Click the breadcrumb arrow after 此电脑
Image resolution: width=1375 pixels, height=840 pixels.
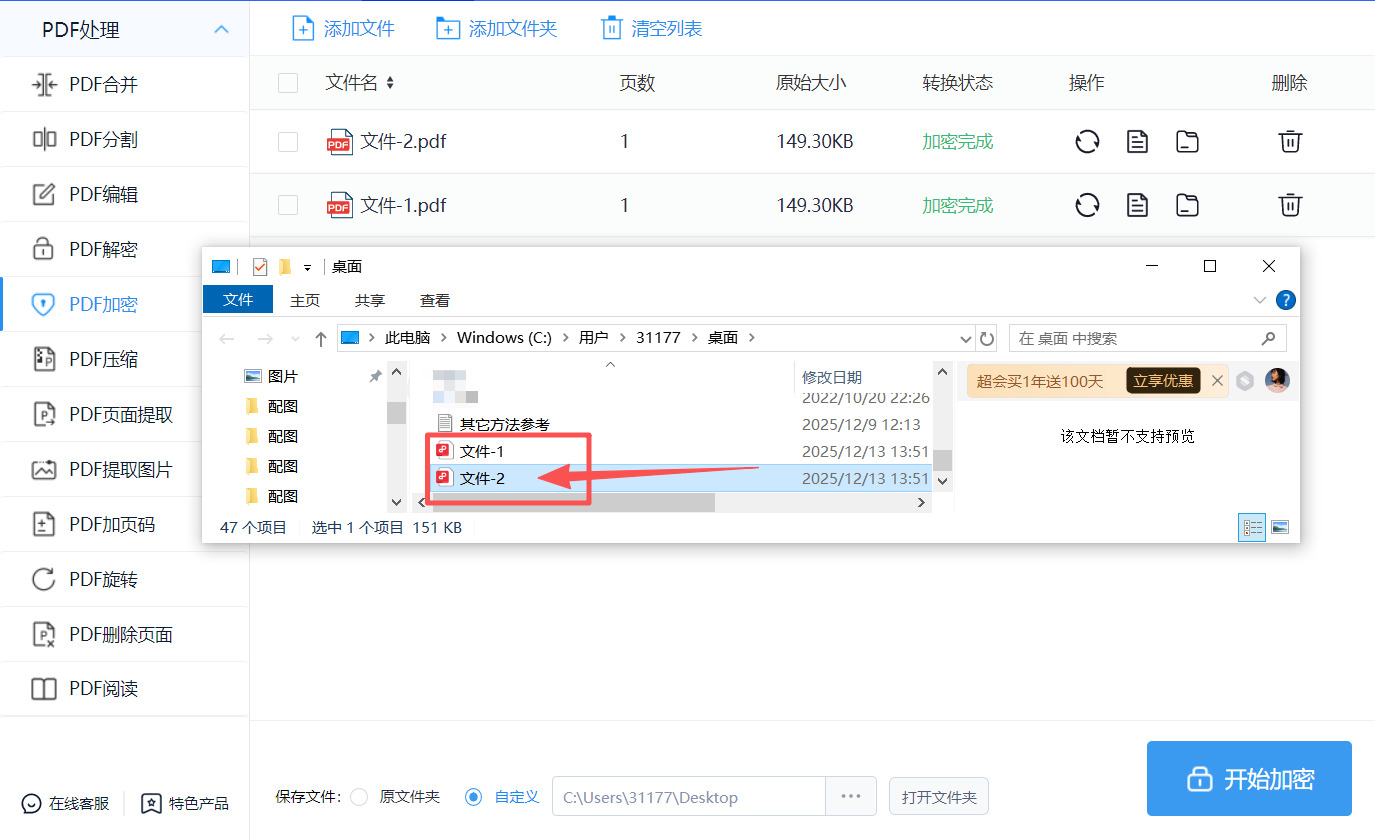point(443,338)
